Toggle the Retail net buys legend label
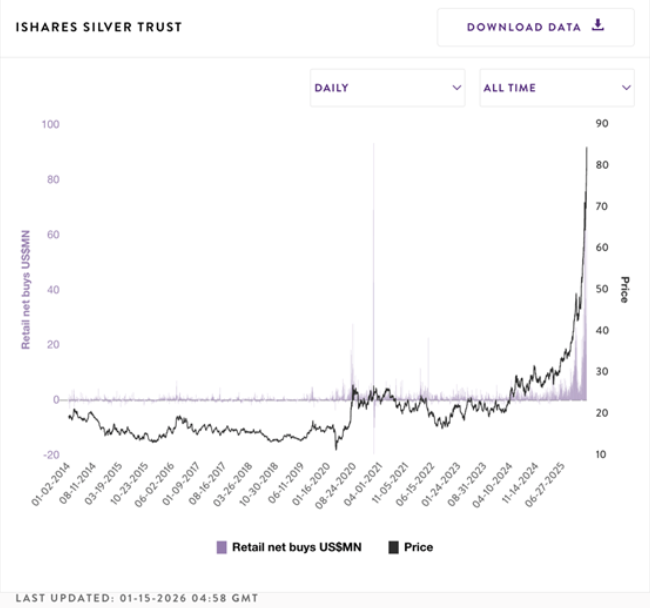This screenshot has width=650, height=608. [297, 547]
